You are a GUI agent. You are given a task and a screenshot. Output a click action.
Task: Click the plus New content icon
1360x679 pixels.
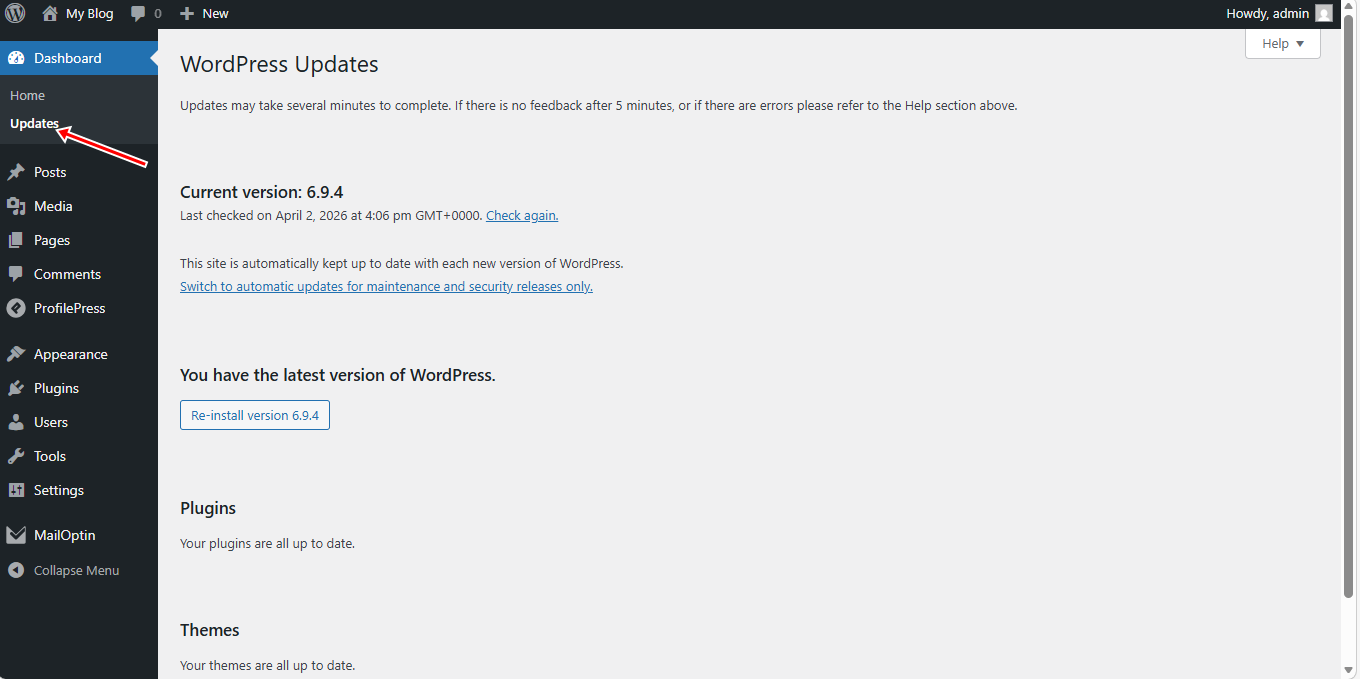[x=187, y=14]
